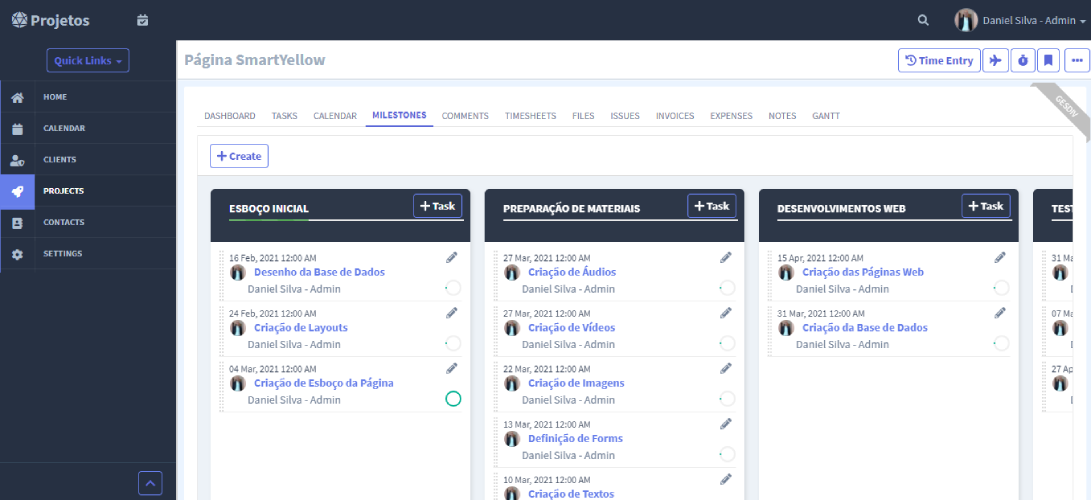The height and width of the screenshot is (500, 1091).
Task: Open the Quick Links dropdown
Action: 88,61
